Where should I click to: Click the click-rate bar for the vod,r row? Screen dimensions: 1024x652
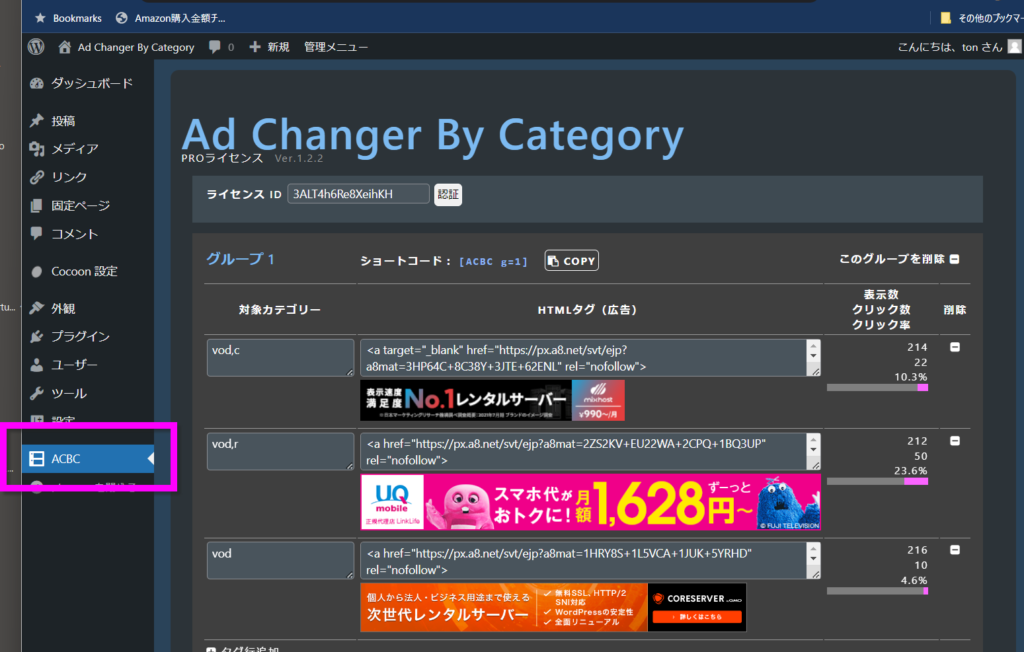pos(878,481)
